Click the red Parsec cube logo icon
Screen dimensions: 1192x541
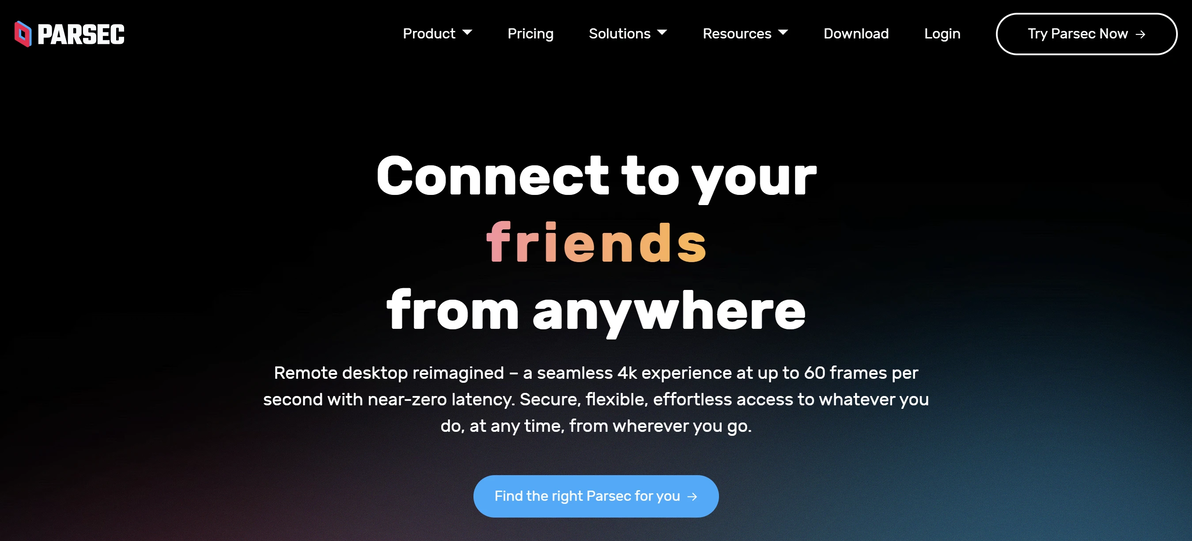(23, 33)
